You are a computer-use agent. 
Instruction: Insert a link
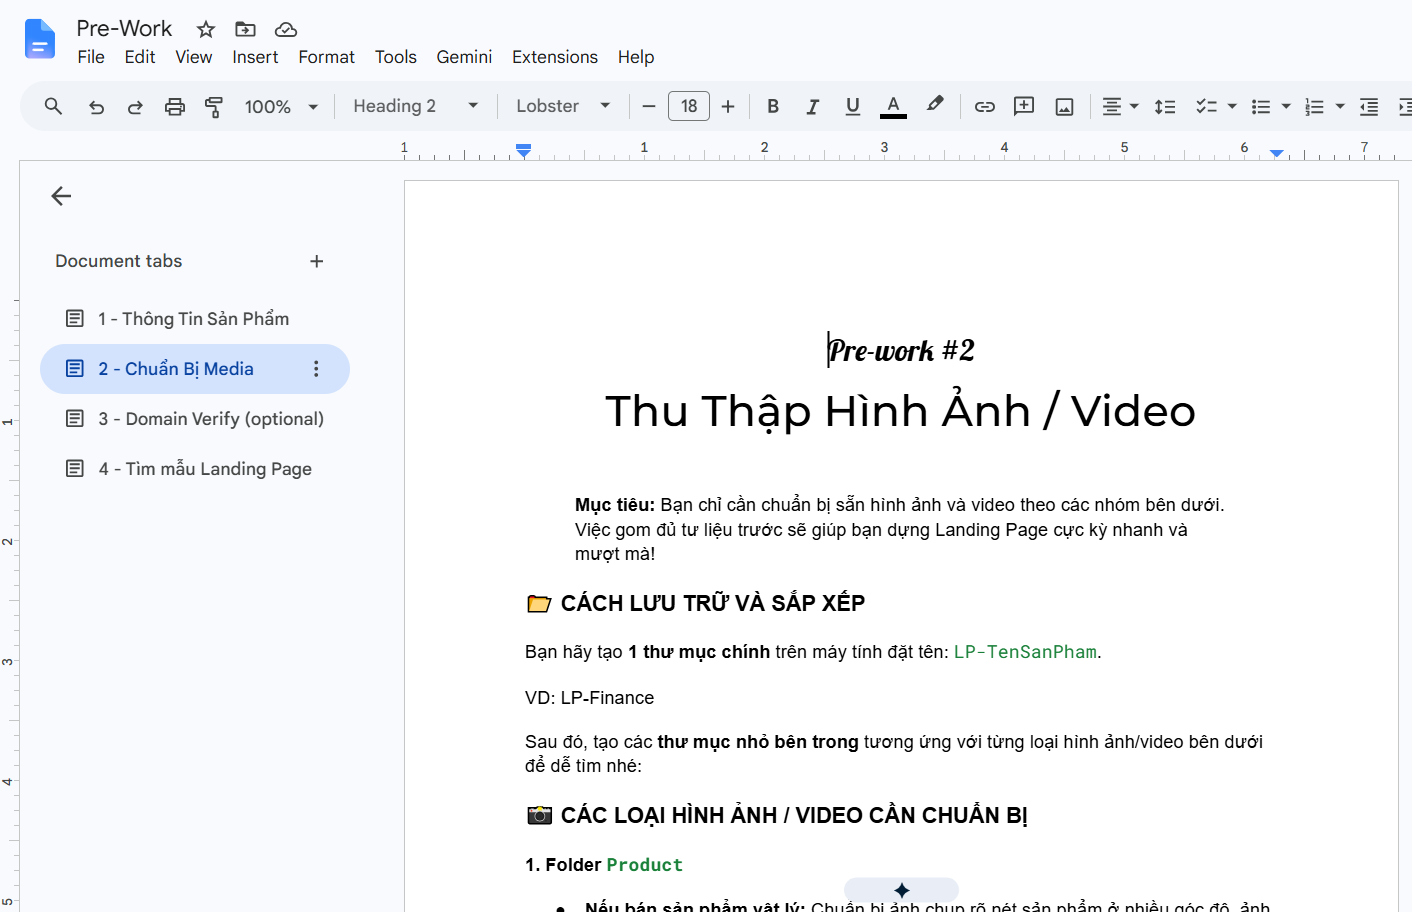pyautogui.click(x=985, y=106)
